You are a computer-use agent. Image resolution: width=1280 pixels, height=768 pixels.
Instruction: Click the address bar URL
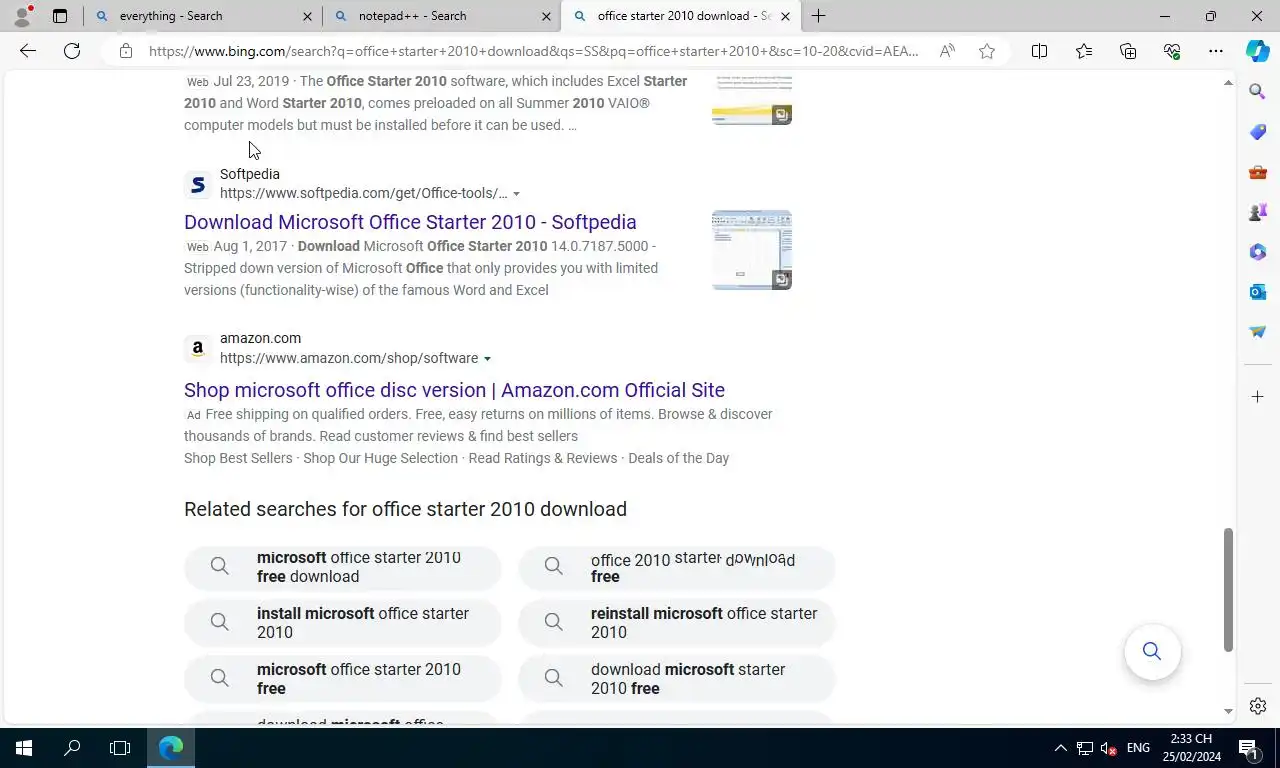533,51
